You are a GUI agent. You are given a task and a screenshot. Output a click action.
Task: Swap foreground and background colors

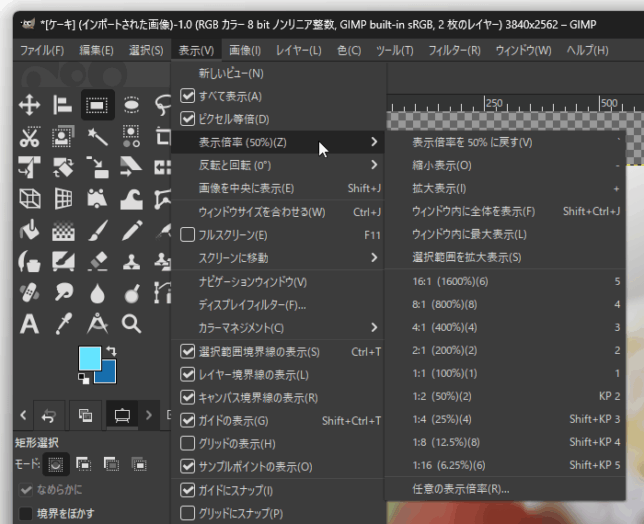tap(109, 352)
